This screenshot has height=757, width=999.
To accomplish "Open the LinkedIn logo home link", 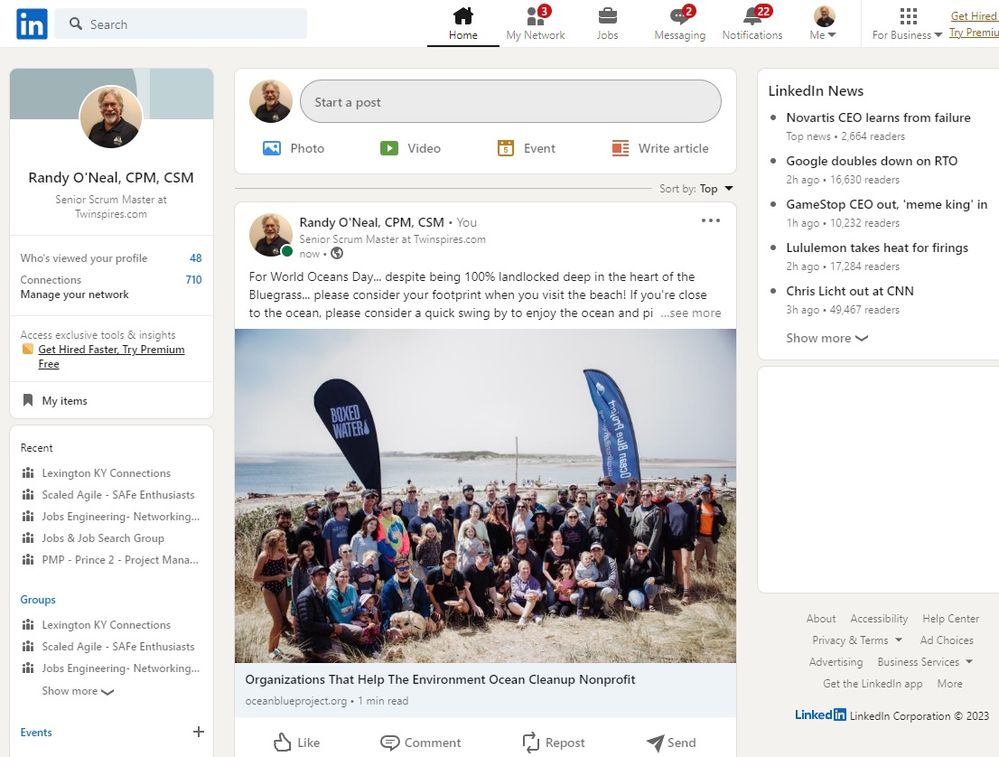I will tap(32, 24).
